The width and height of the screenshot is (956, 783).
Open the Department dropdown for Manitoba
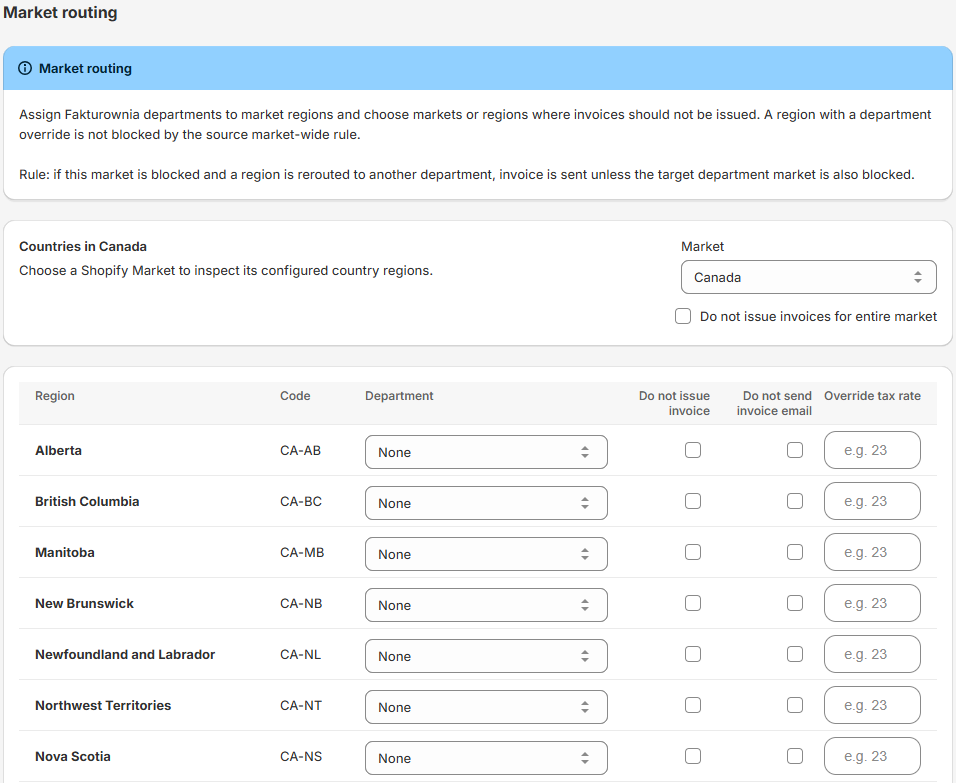(x=486, y=554)
